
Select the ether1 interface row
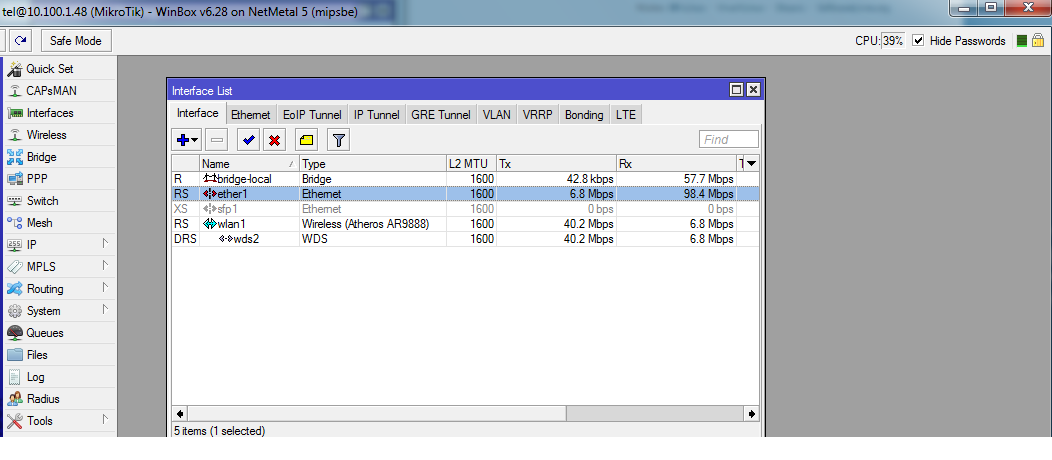[x=466, y=194]
